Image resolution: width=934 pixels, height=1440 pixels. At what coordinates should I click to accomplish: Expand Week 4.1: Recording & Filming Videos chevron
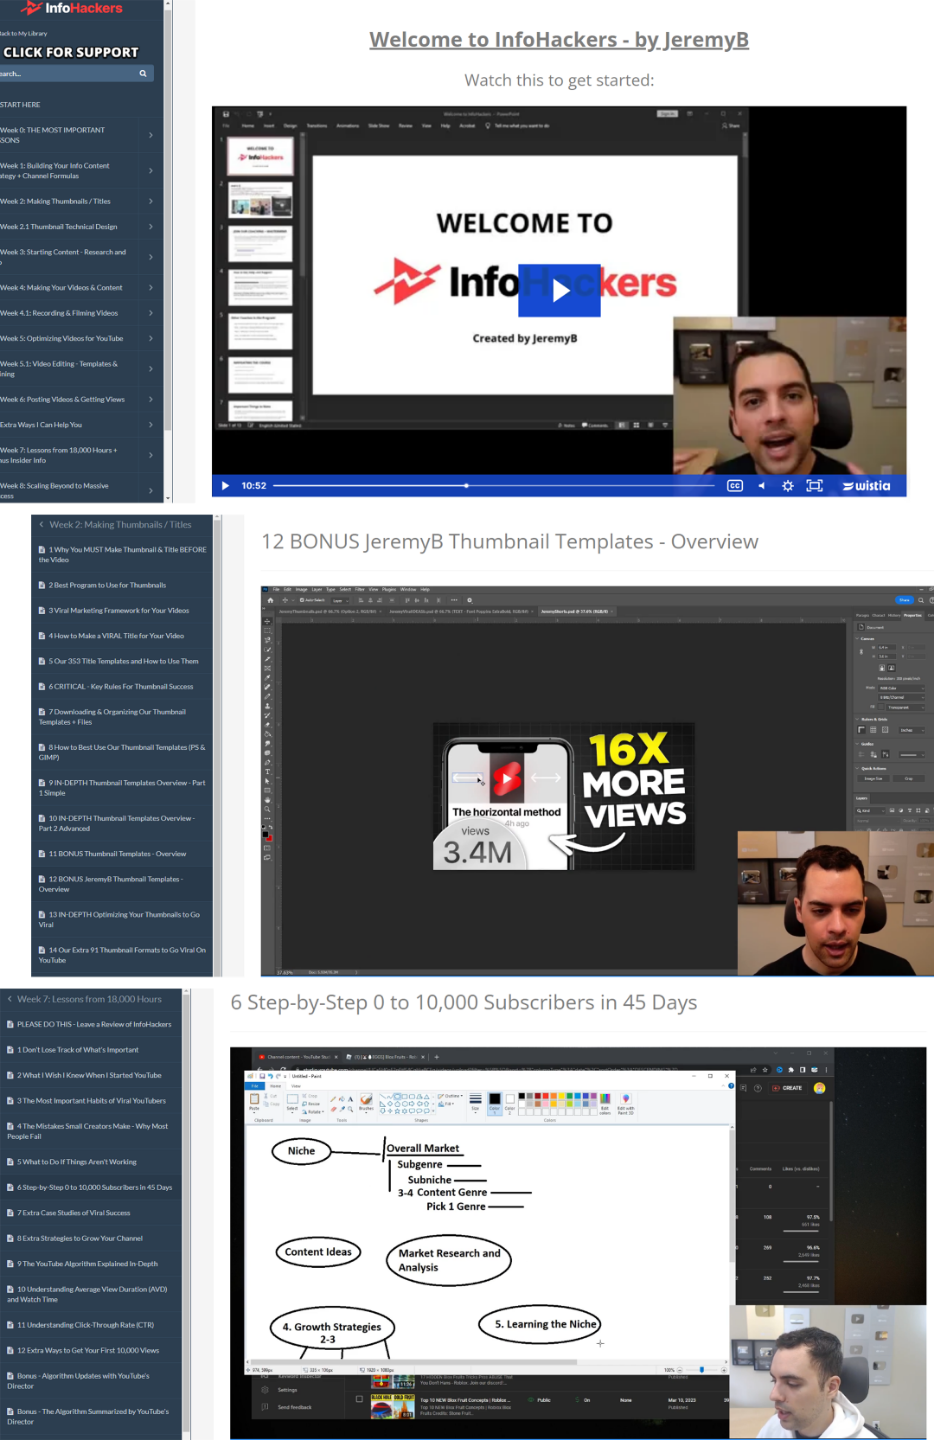(x=151, y=313)
